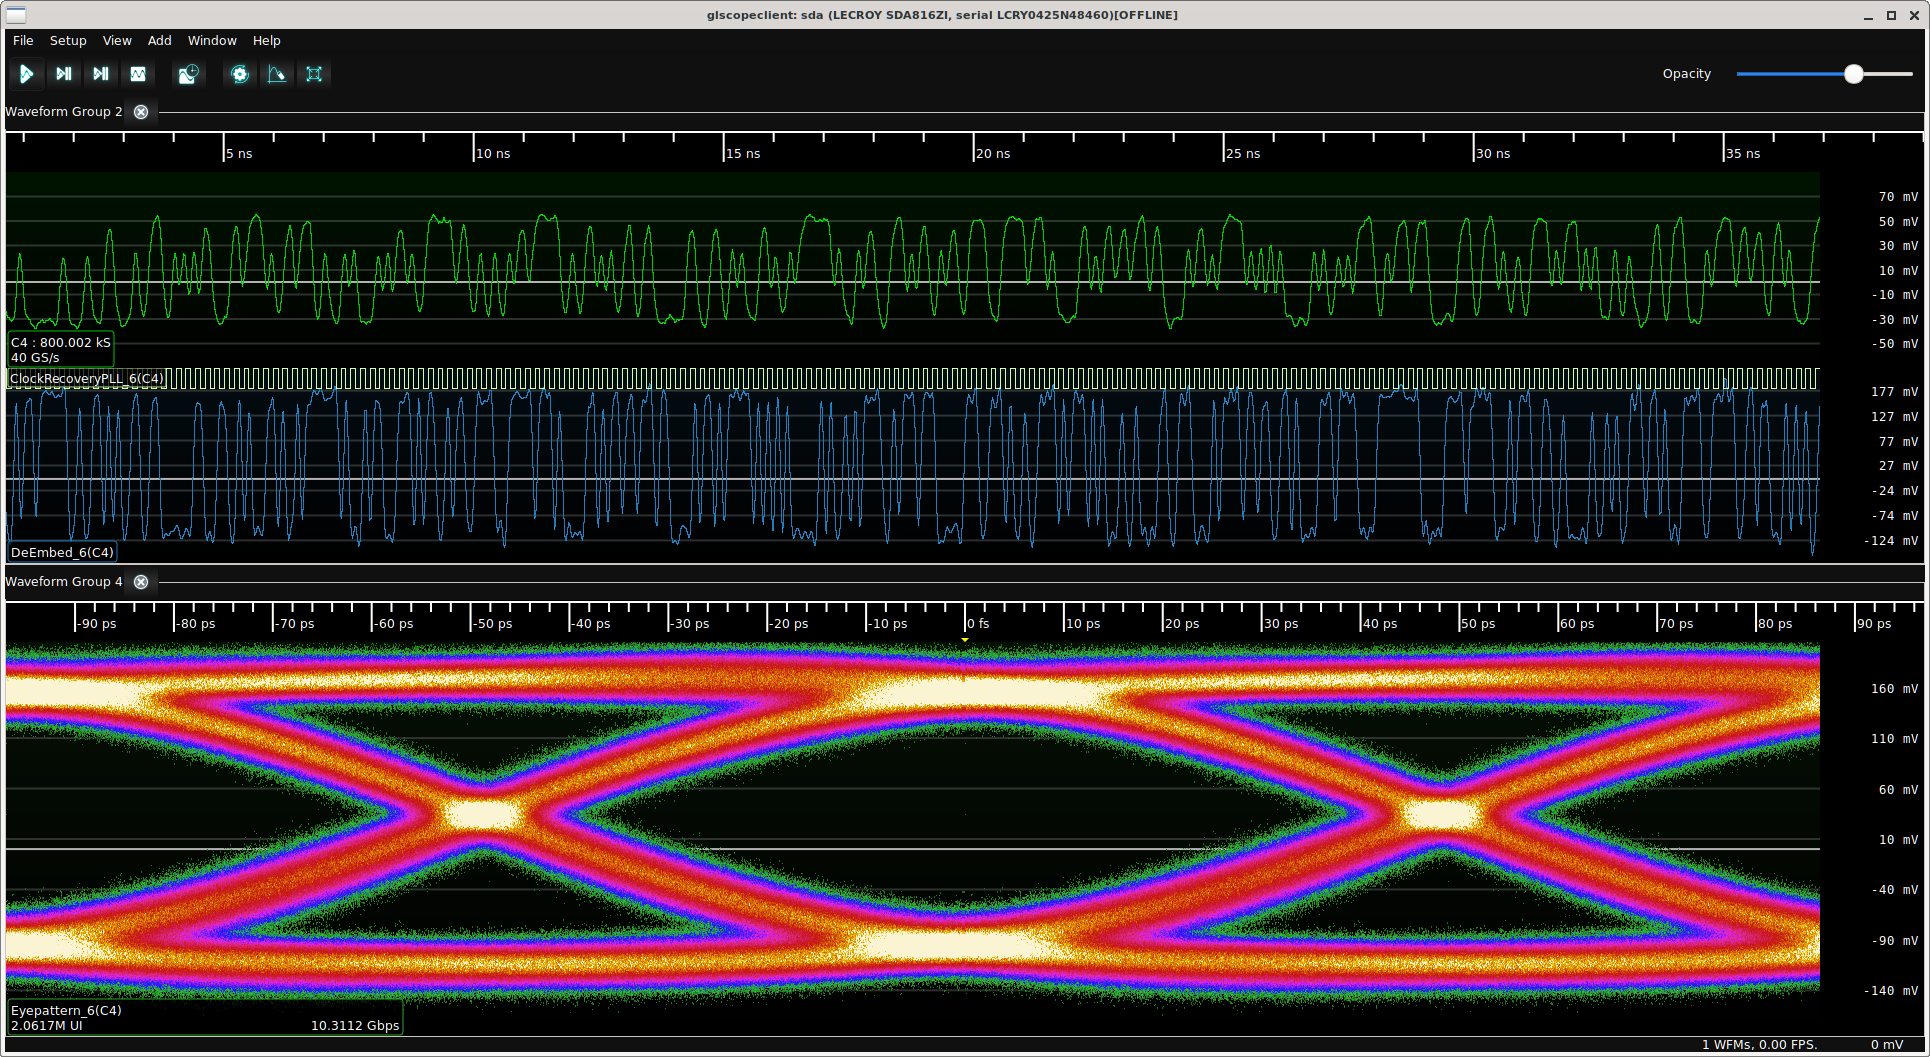Clear persistence sweep icon in toolbar
1930x1057 pixels.
pyautogui.click(x=277, y=74)
